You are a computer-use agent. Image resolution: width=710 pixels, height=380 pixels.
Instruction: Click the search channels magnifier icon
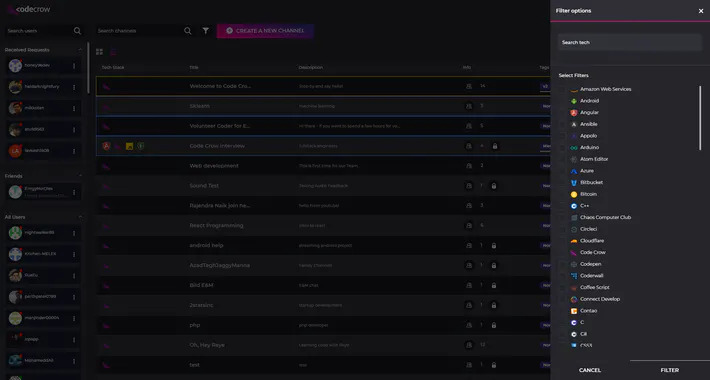point(187,31)
